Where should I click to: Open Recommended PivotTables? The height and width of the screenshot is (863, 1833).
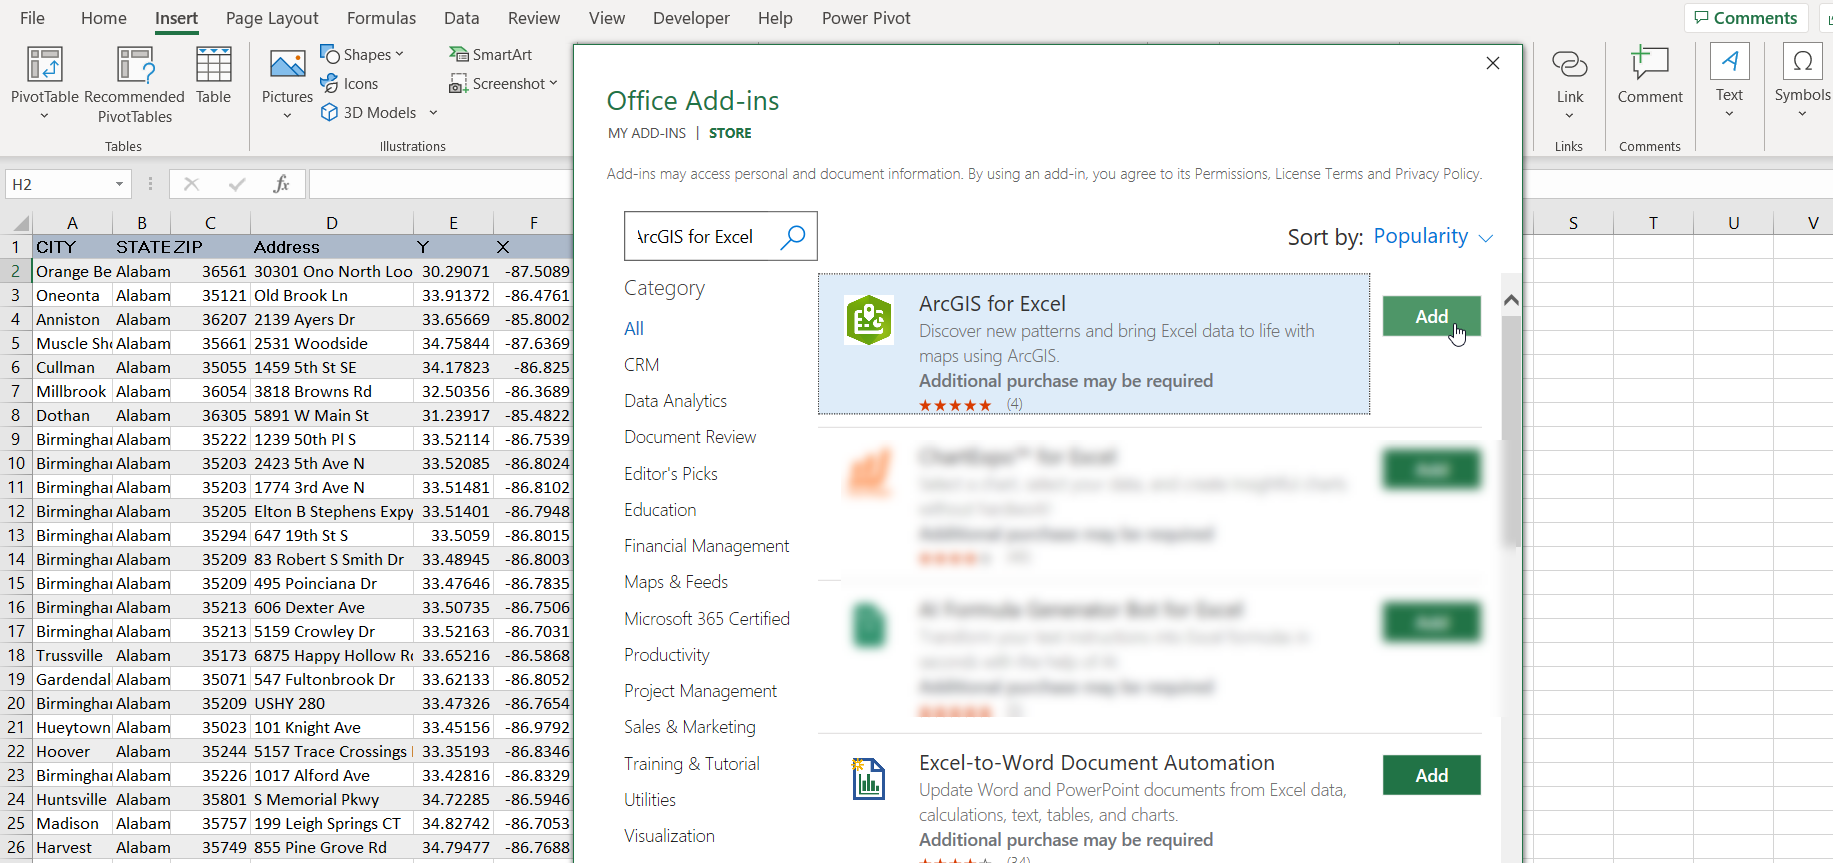[135, 85]
